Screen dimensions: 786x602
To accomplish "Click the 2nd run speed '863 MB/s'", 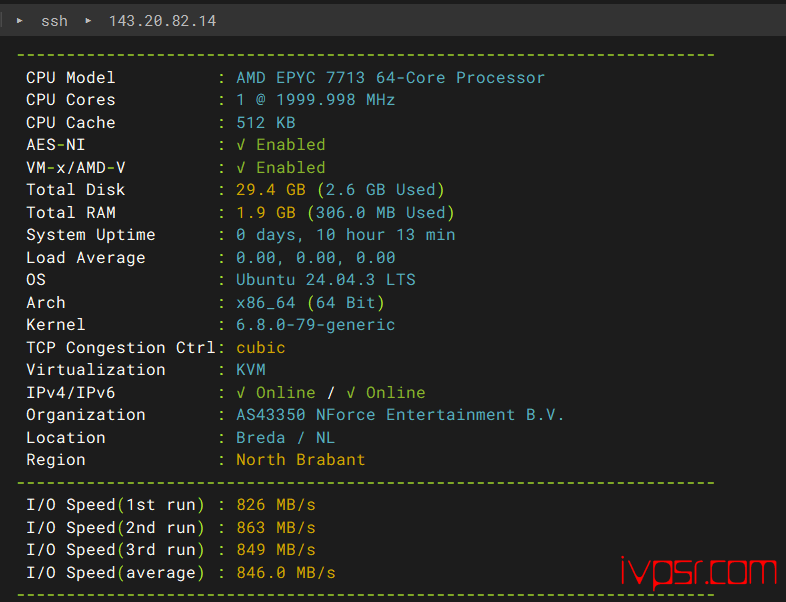I will point(276,528).
